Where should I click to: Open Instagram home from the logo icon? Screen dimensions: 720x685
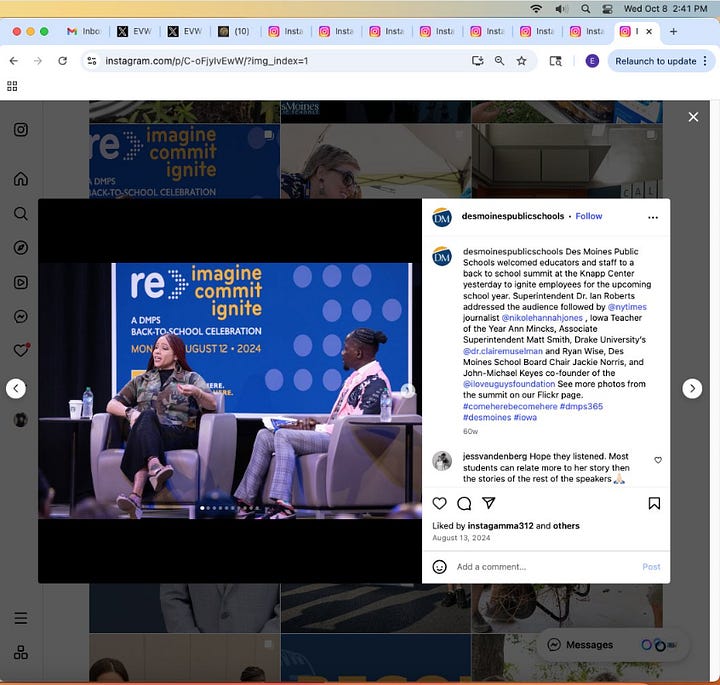21,129
